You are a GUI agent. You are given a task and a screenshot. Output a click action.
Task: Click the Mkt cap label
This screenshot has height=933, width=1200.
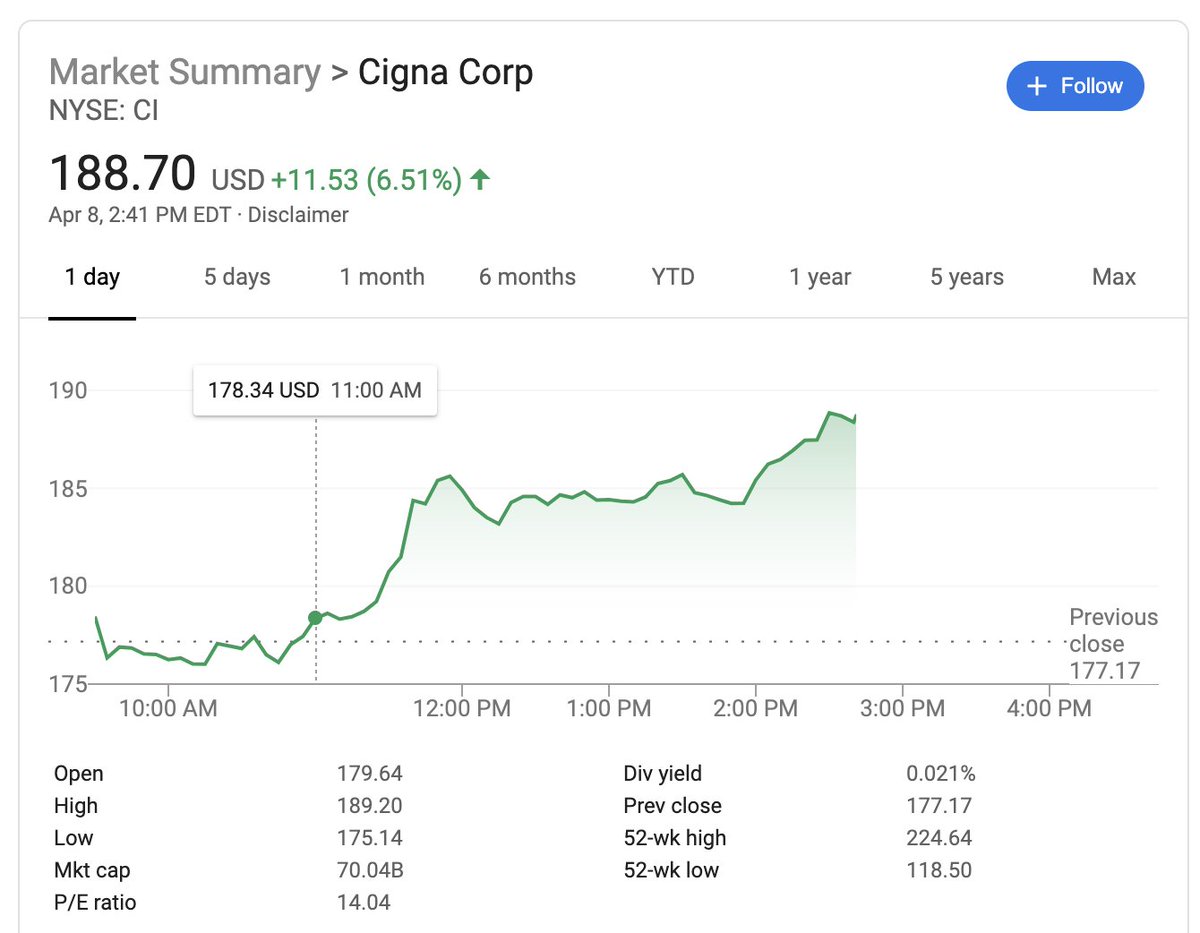pyautogui.click(x=92, y=870)
